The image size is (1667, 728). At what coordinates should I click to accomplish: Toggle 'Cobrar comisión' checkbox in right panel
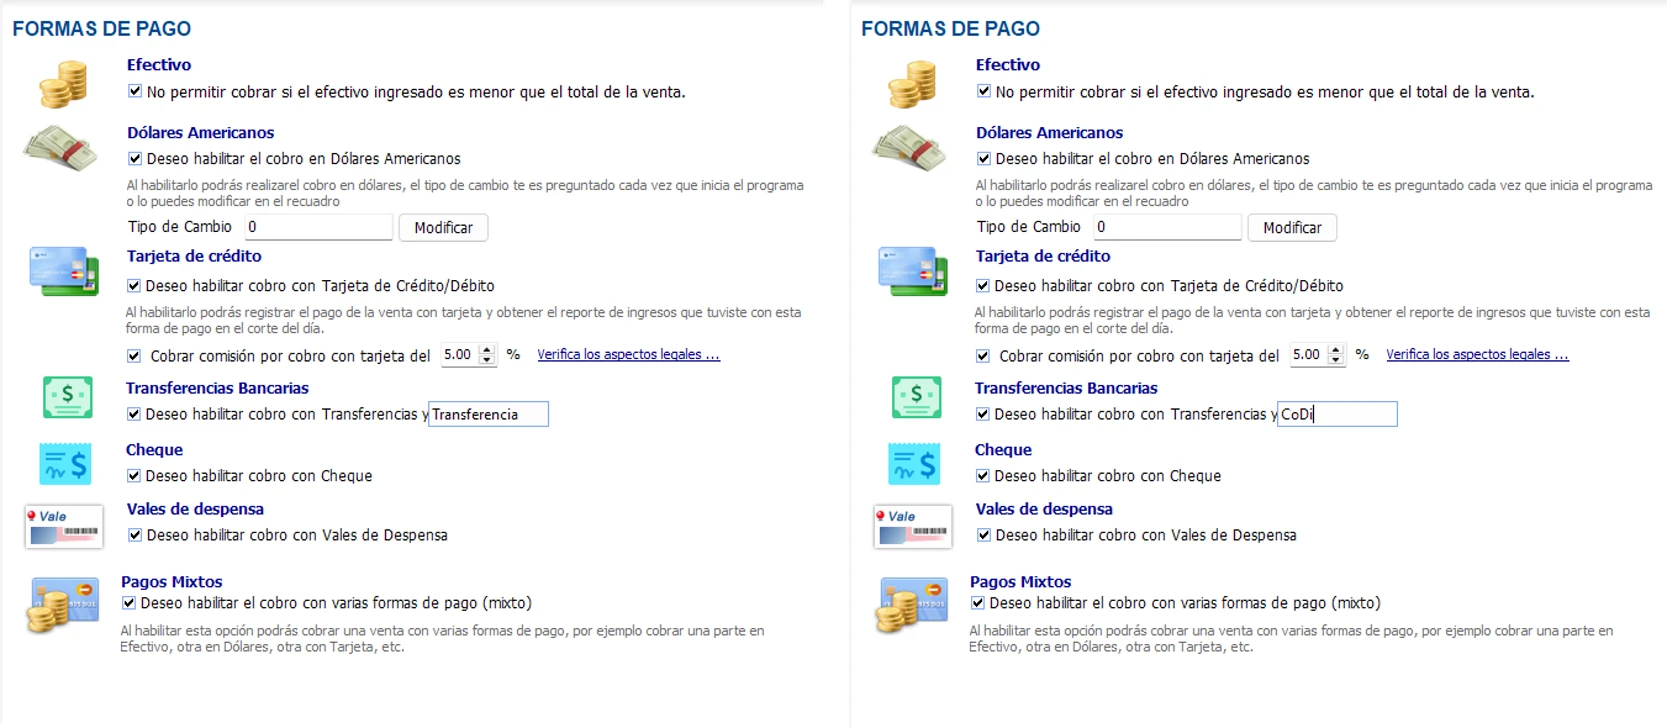[x=983, y=355]
